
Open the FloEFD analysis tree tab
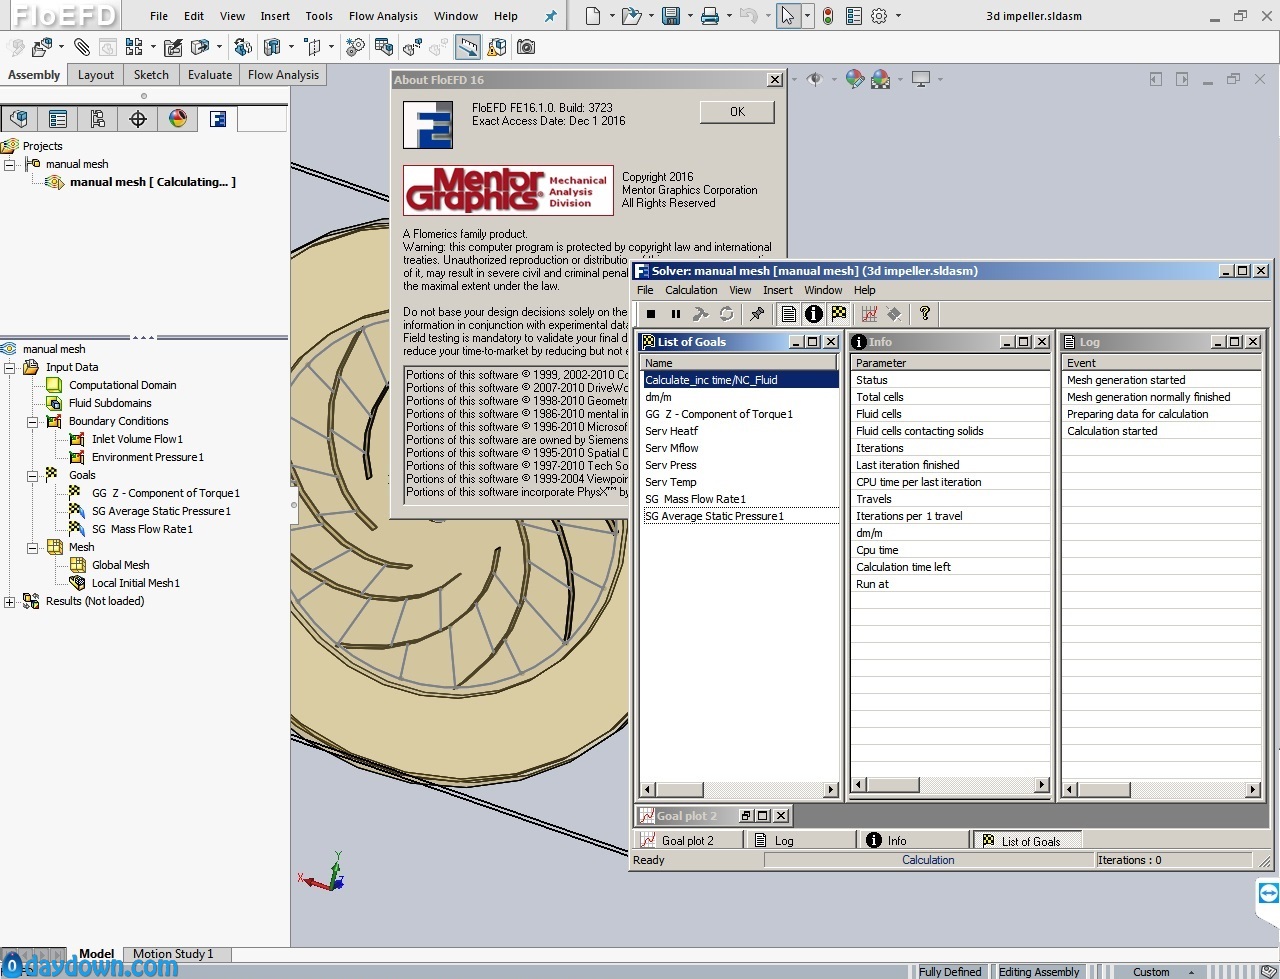click(x=218, y=119)
